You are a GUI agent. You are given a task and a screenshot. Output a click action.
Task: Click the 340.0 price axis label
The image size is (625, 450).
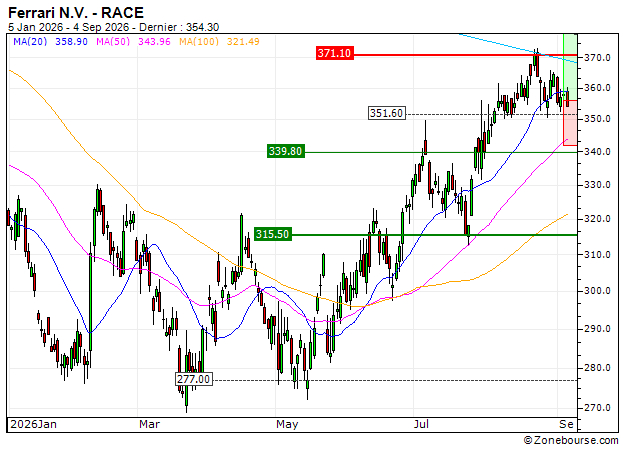597,151
